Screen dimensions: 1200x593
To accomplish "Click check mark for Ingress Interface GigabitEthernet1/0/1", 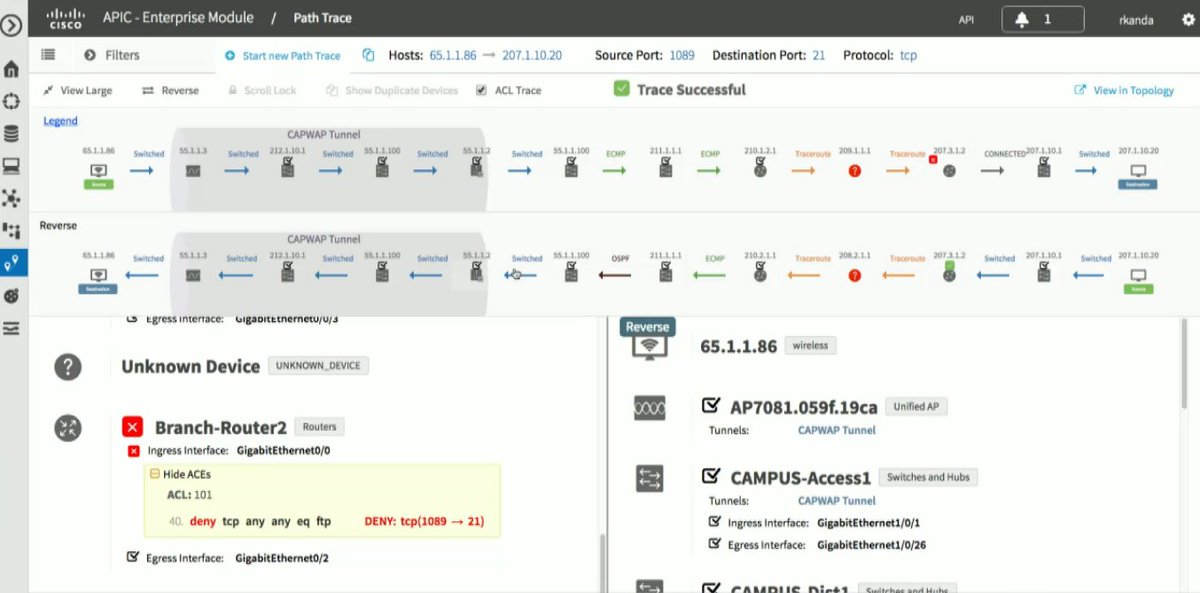I will tap(714, 521).
